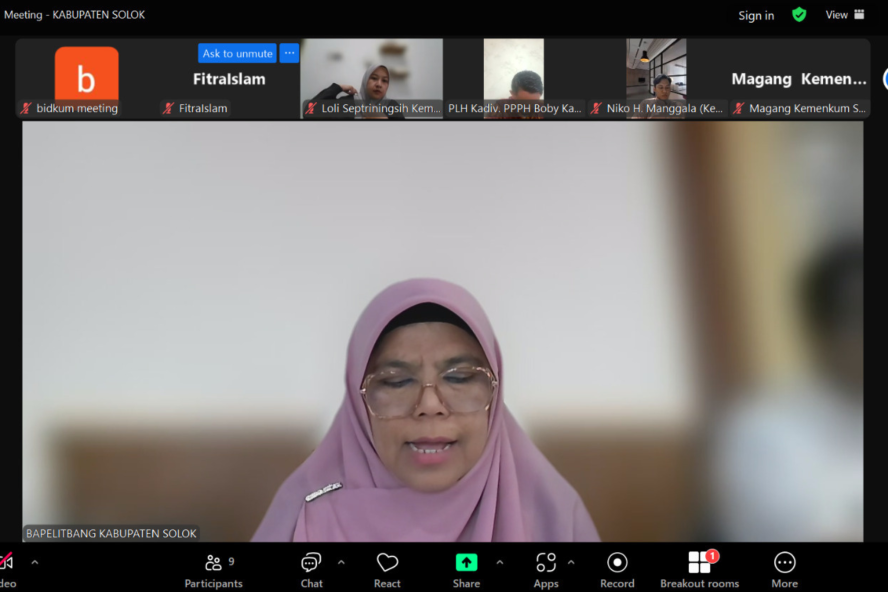This screenshot has height=592, width=888.
Task: Toggle the video camera on
Action: 6,563
